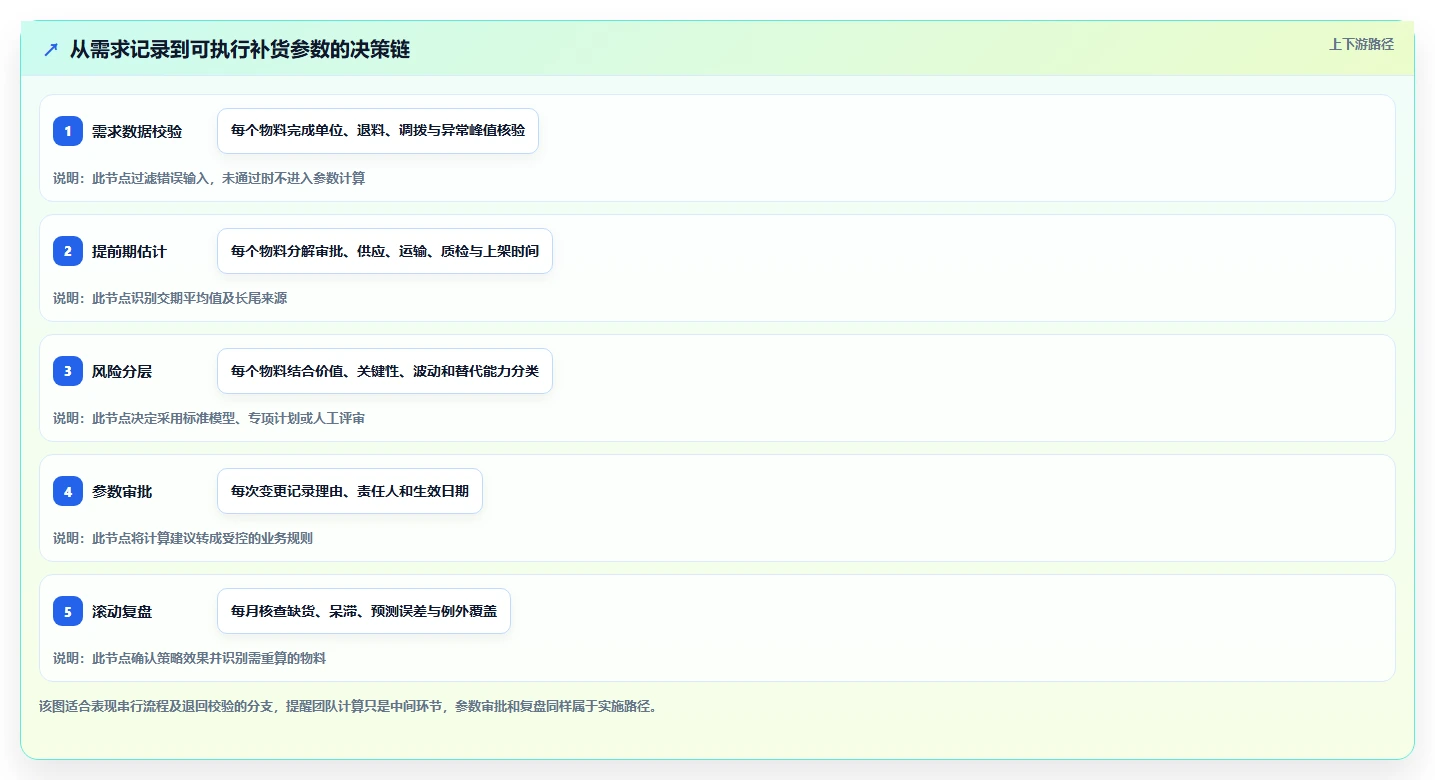Image resolution: width=1435 pixels, height=780 pixels.
Task: Click the 滚动复盘 step name
Action: pyautogui.click(x=122, y=611)
